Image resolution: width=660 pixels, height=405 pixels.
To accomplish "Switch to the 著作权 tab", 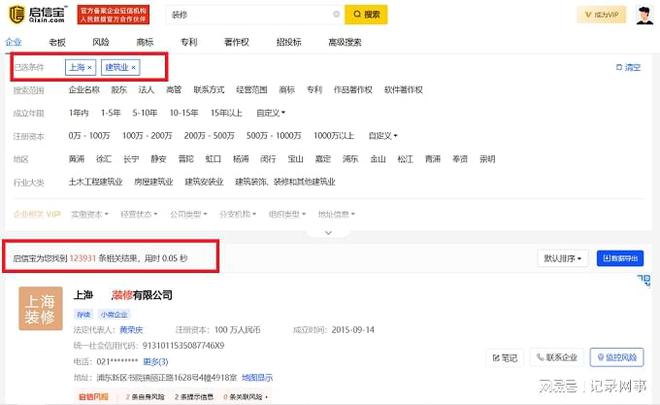I will [x=236, y=42].
